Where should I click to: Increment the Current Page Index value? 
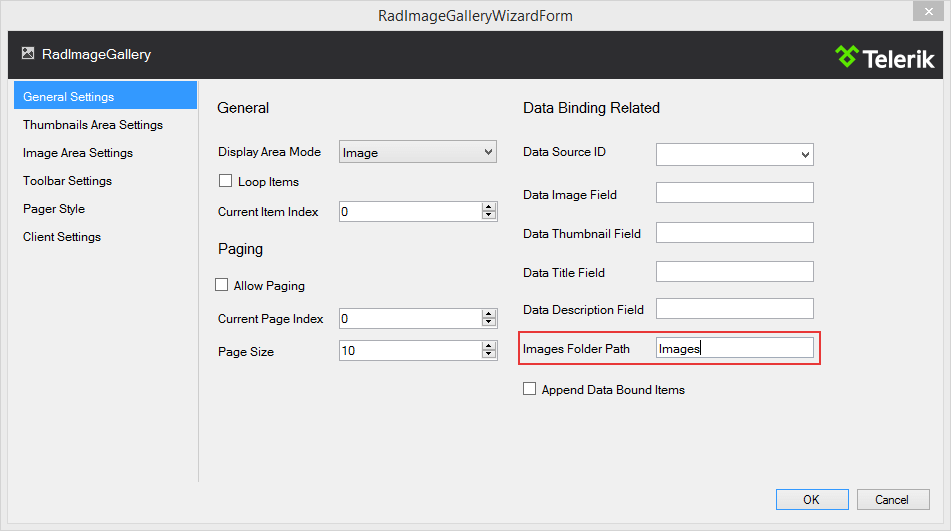click(x=489, y=314)
